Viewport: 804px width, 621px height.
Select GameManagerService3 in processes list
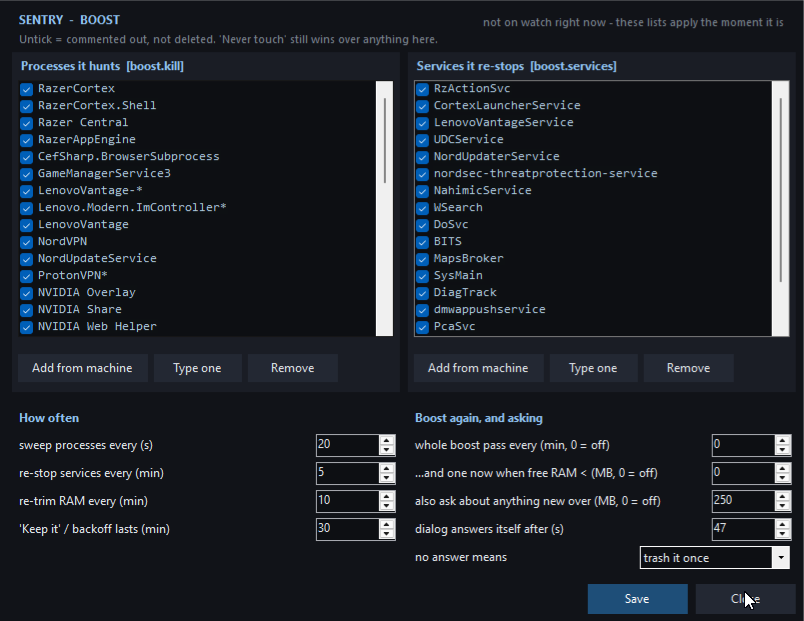click(197, 174)
